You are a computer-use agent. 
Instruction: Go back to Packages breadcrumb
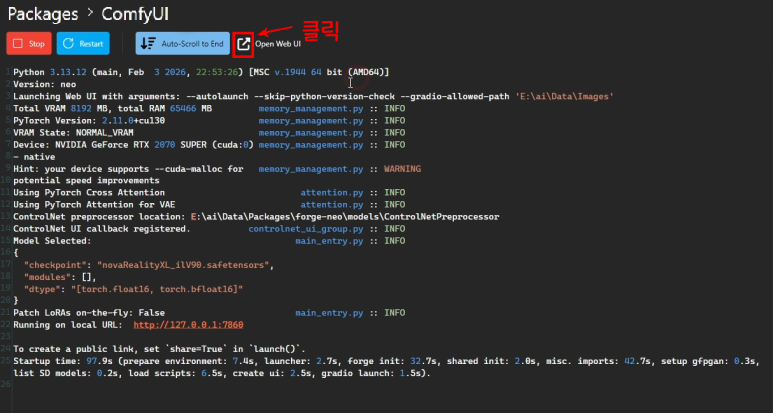pyautogui.click(x=43, y=14)
